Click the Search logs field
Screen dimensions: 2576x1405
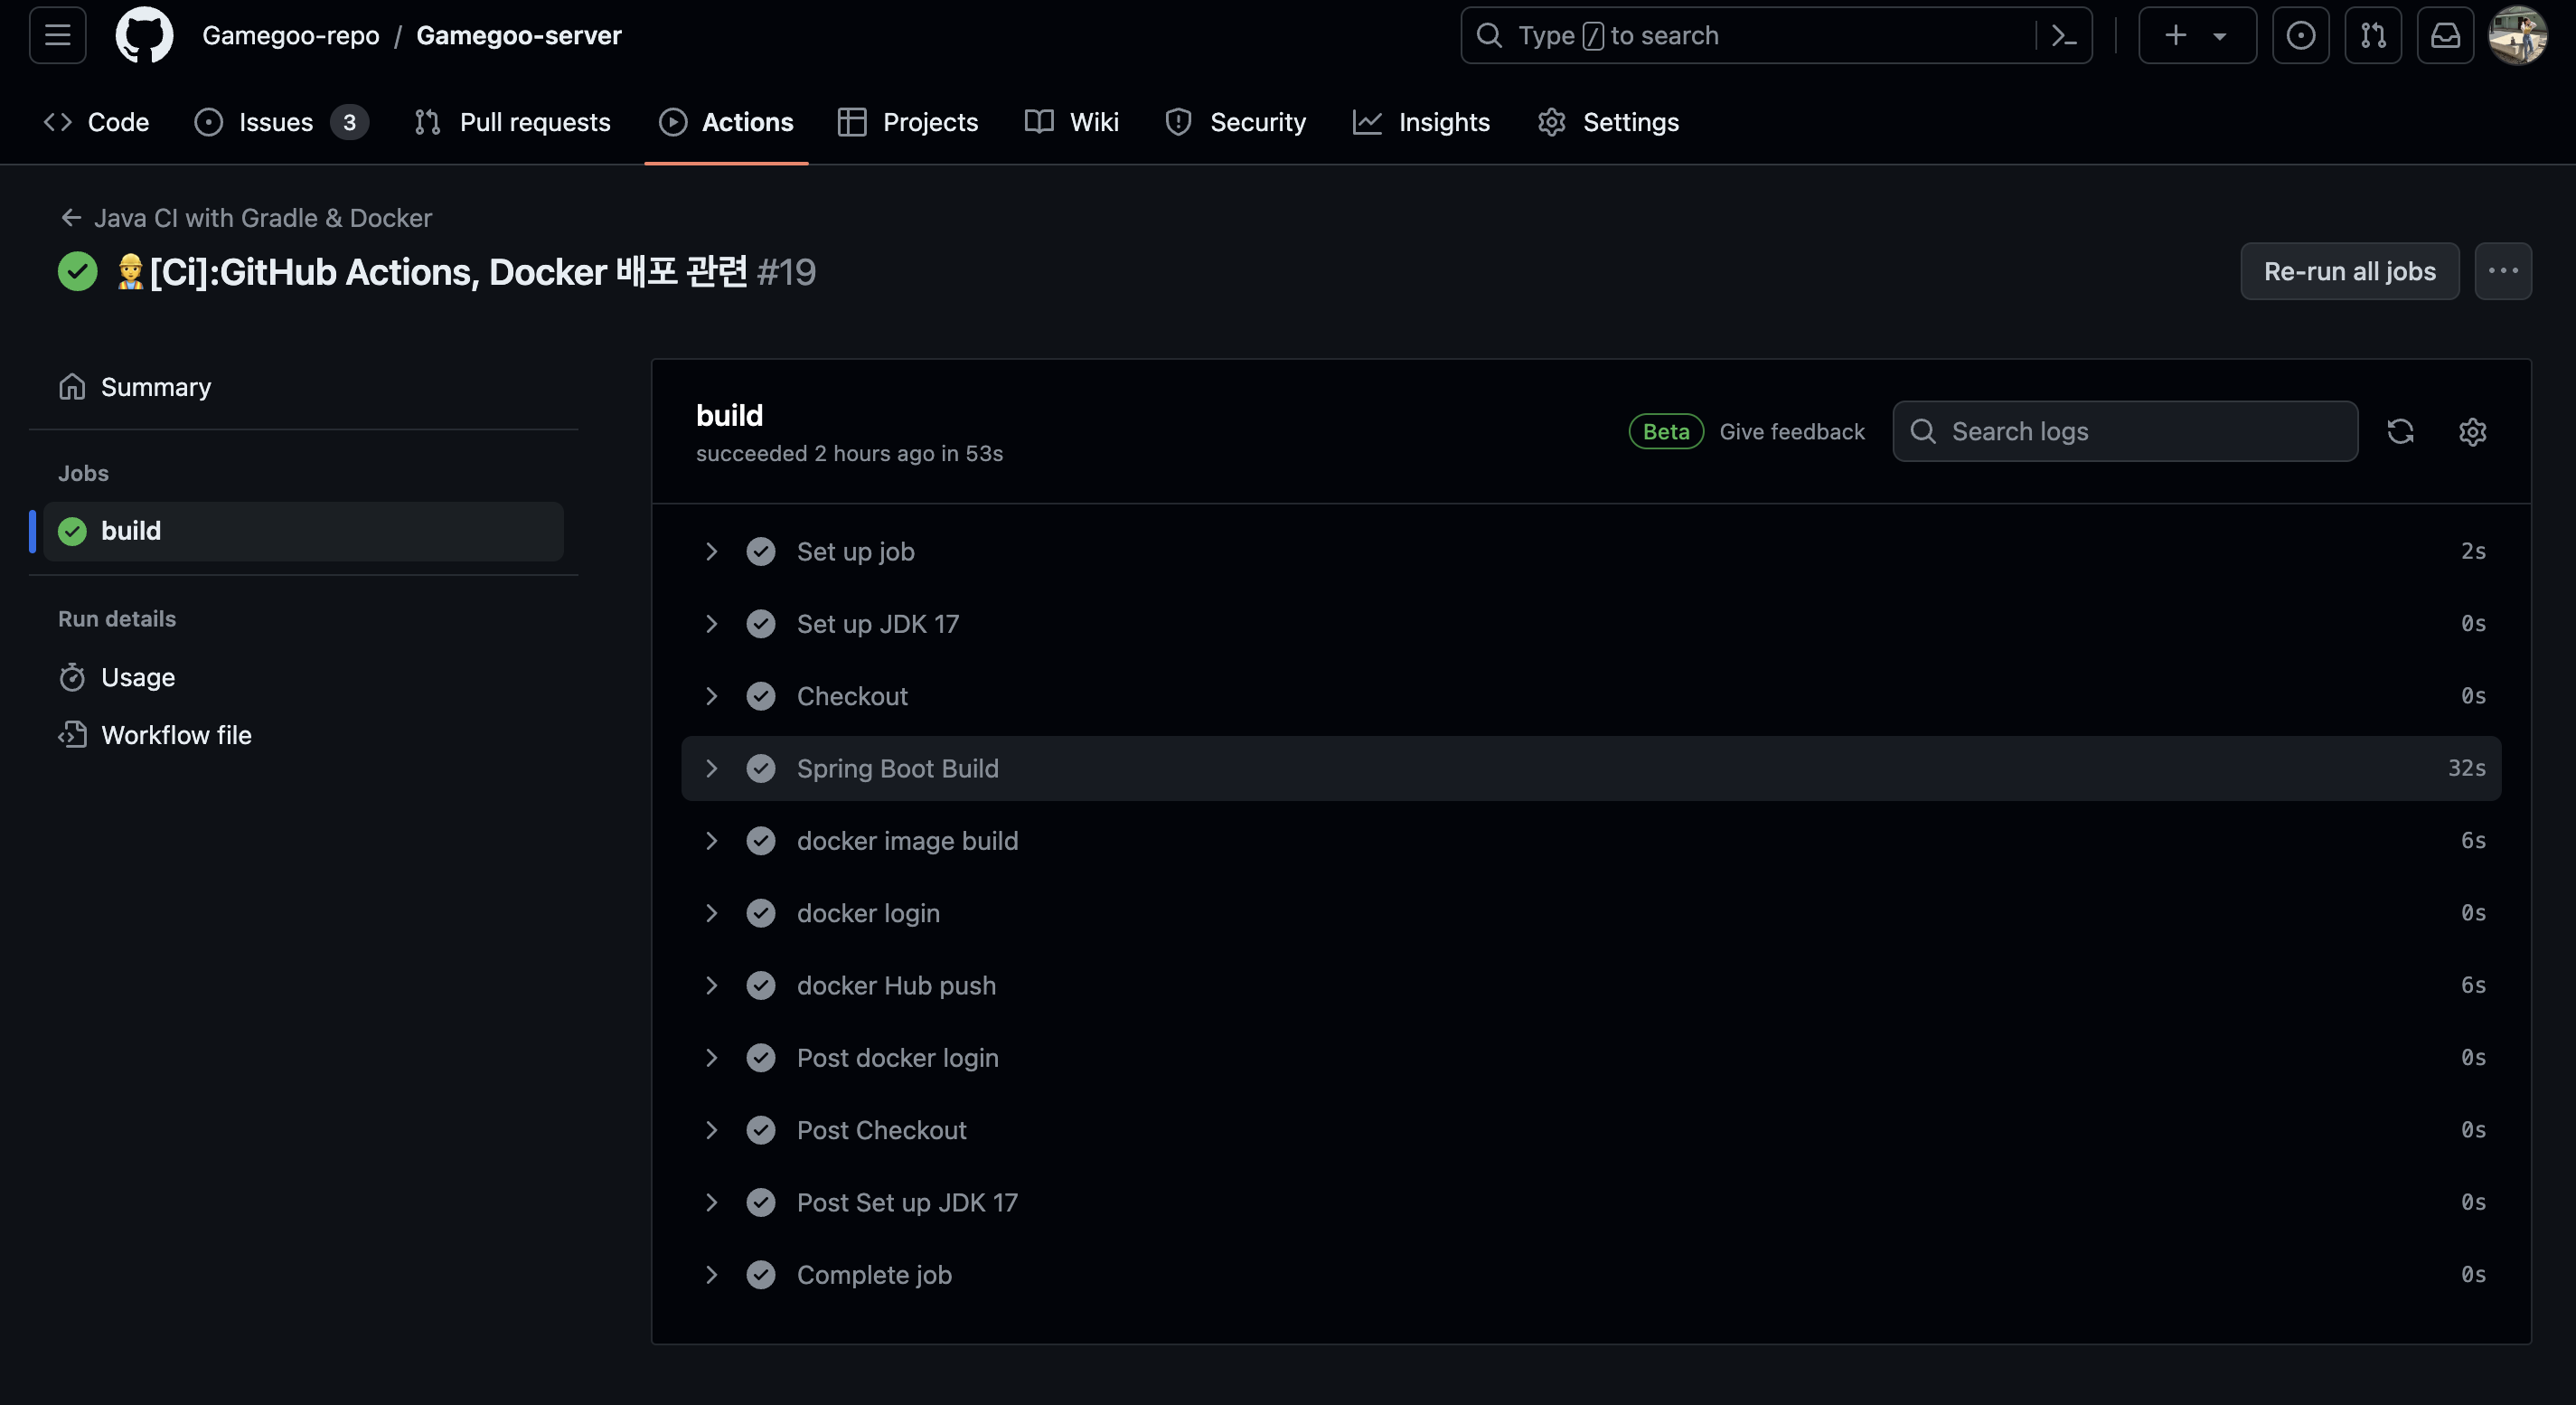(x=2140, y=431)
